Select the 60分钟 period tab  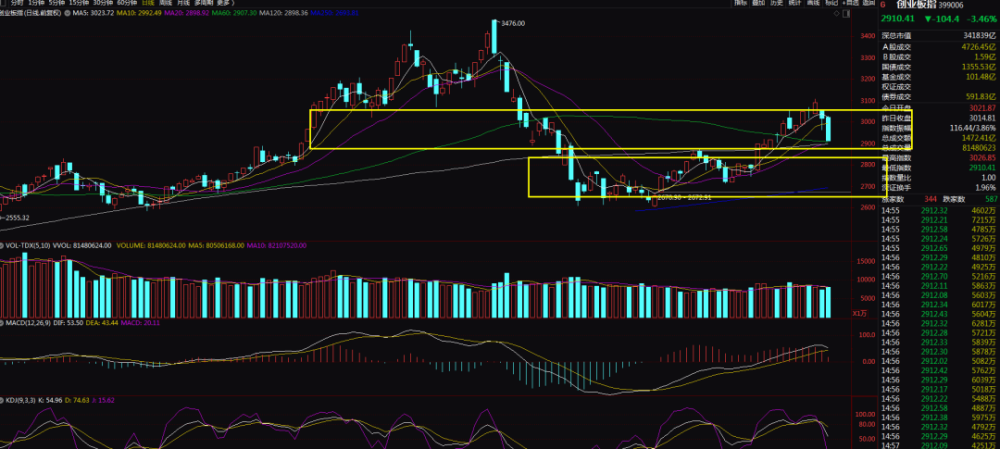click(127, 3)
